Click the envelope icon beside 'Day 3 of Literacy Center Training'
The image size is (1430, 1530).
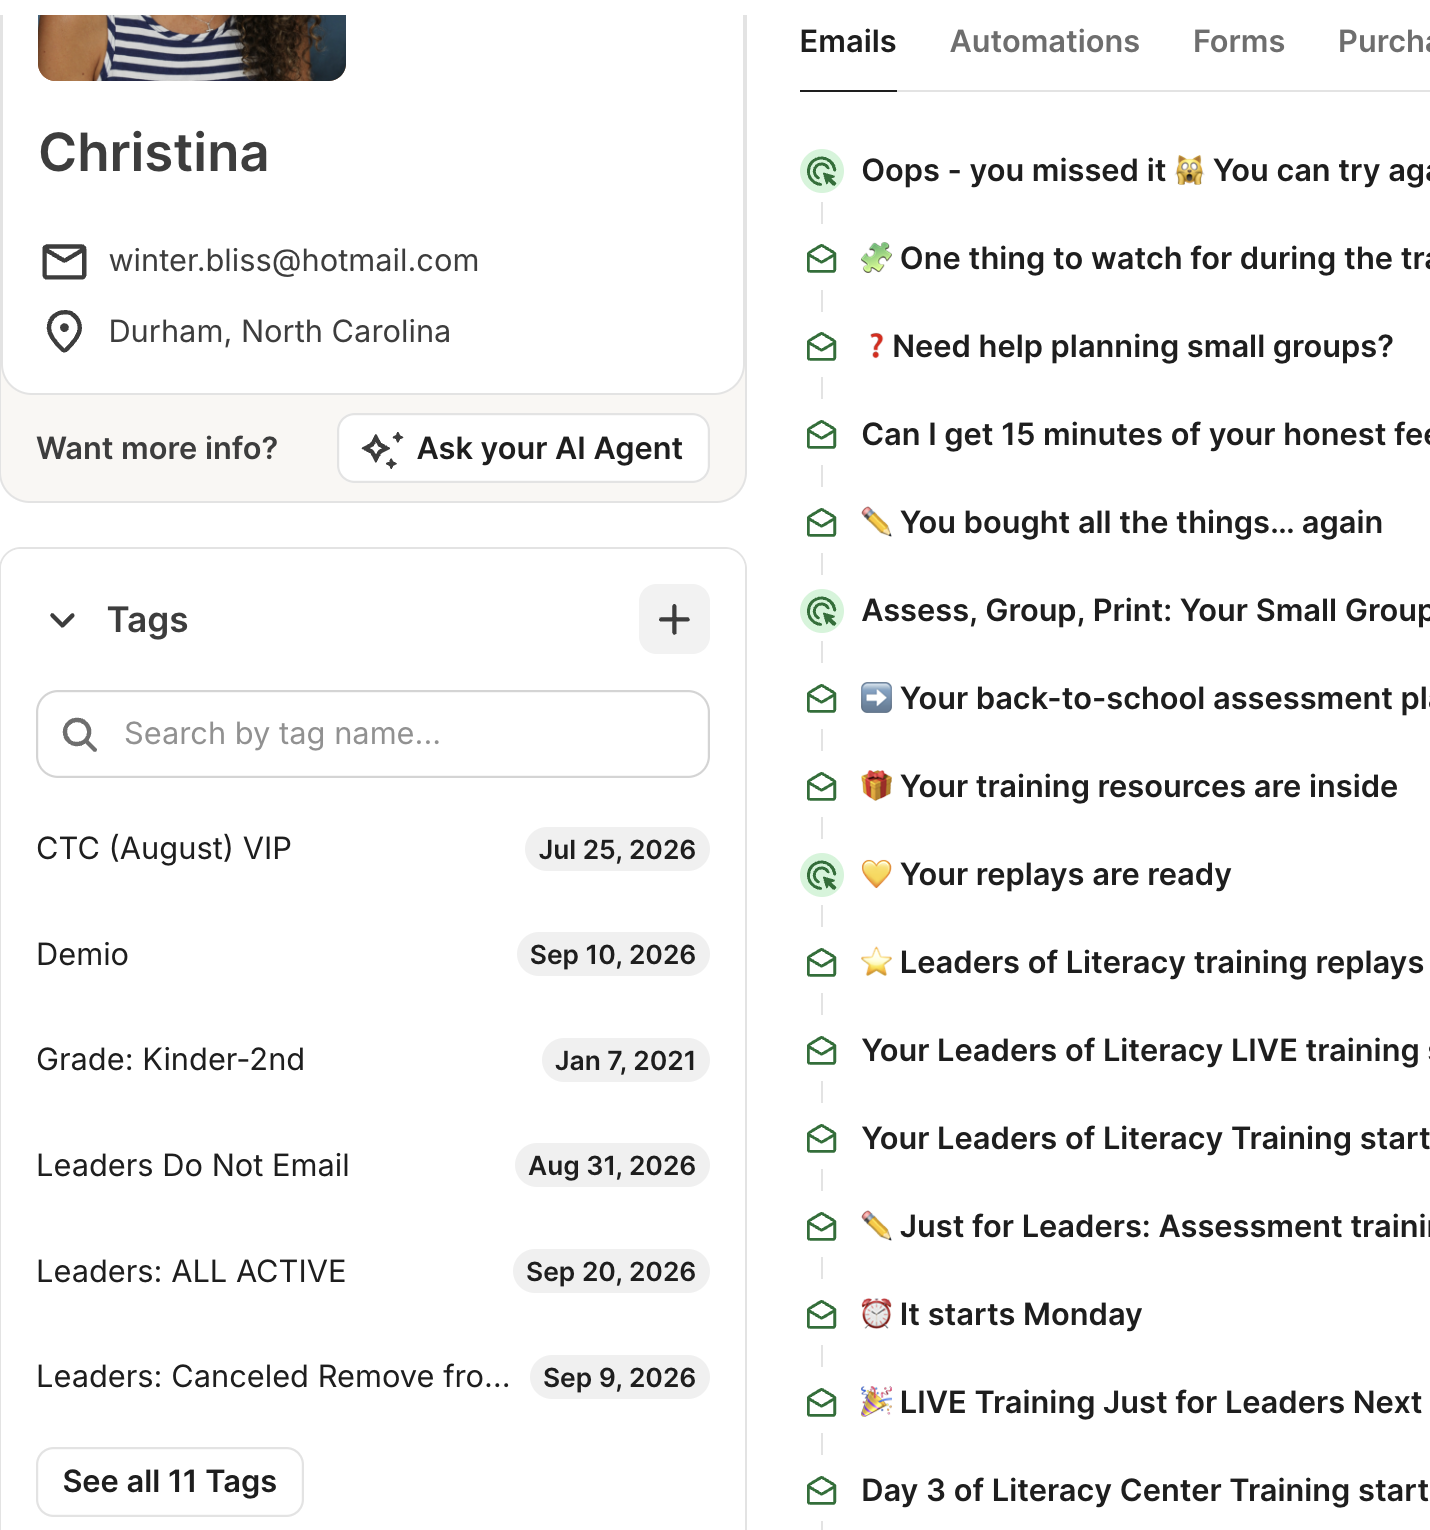pyautogui.click(x=822, y=1491)
